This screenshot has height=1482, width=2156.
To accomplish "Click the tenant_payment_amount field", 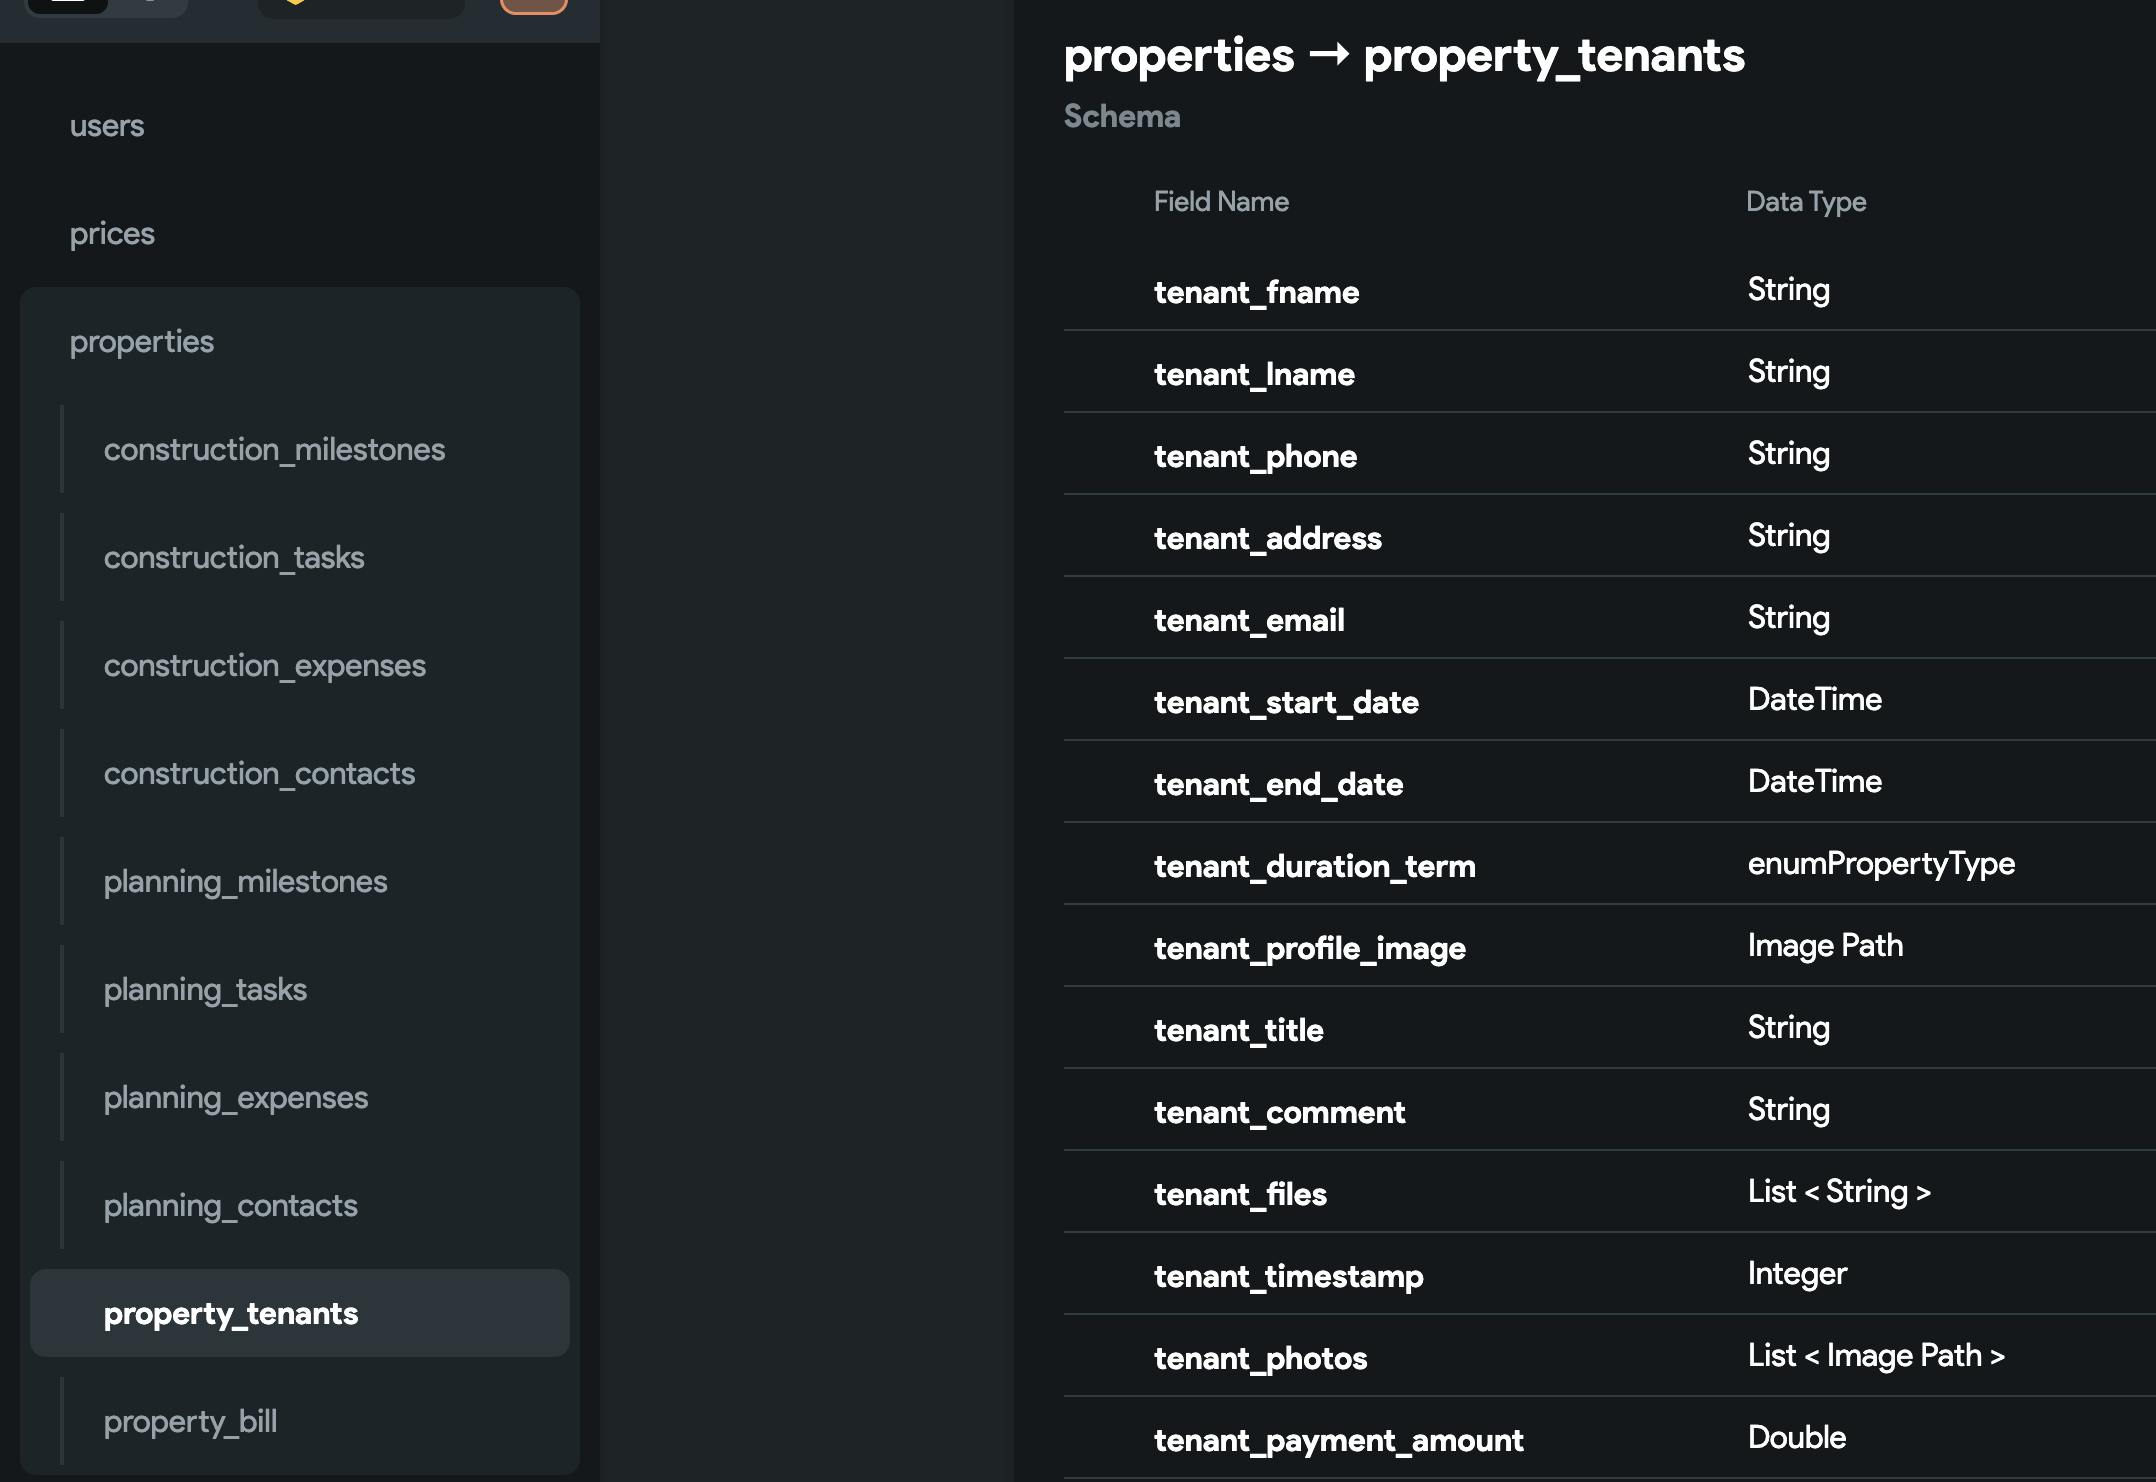I will [1338, 1440].
